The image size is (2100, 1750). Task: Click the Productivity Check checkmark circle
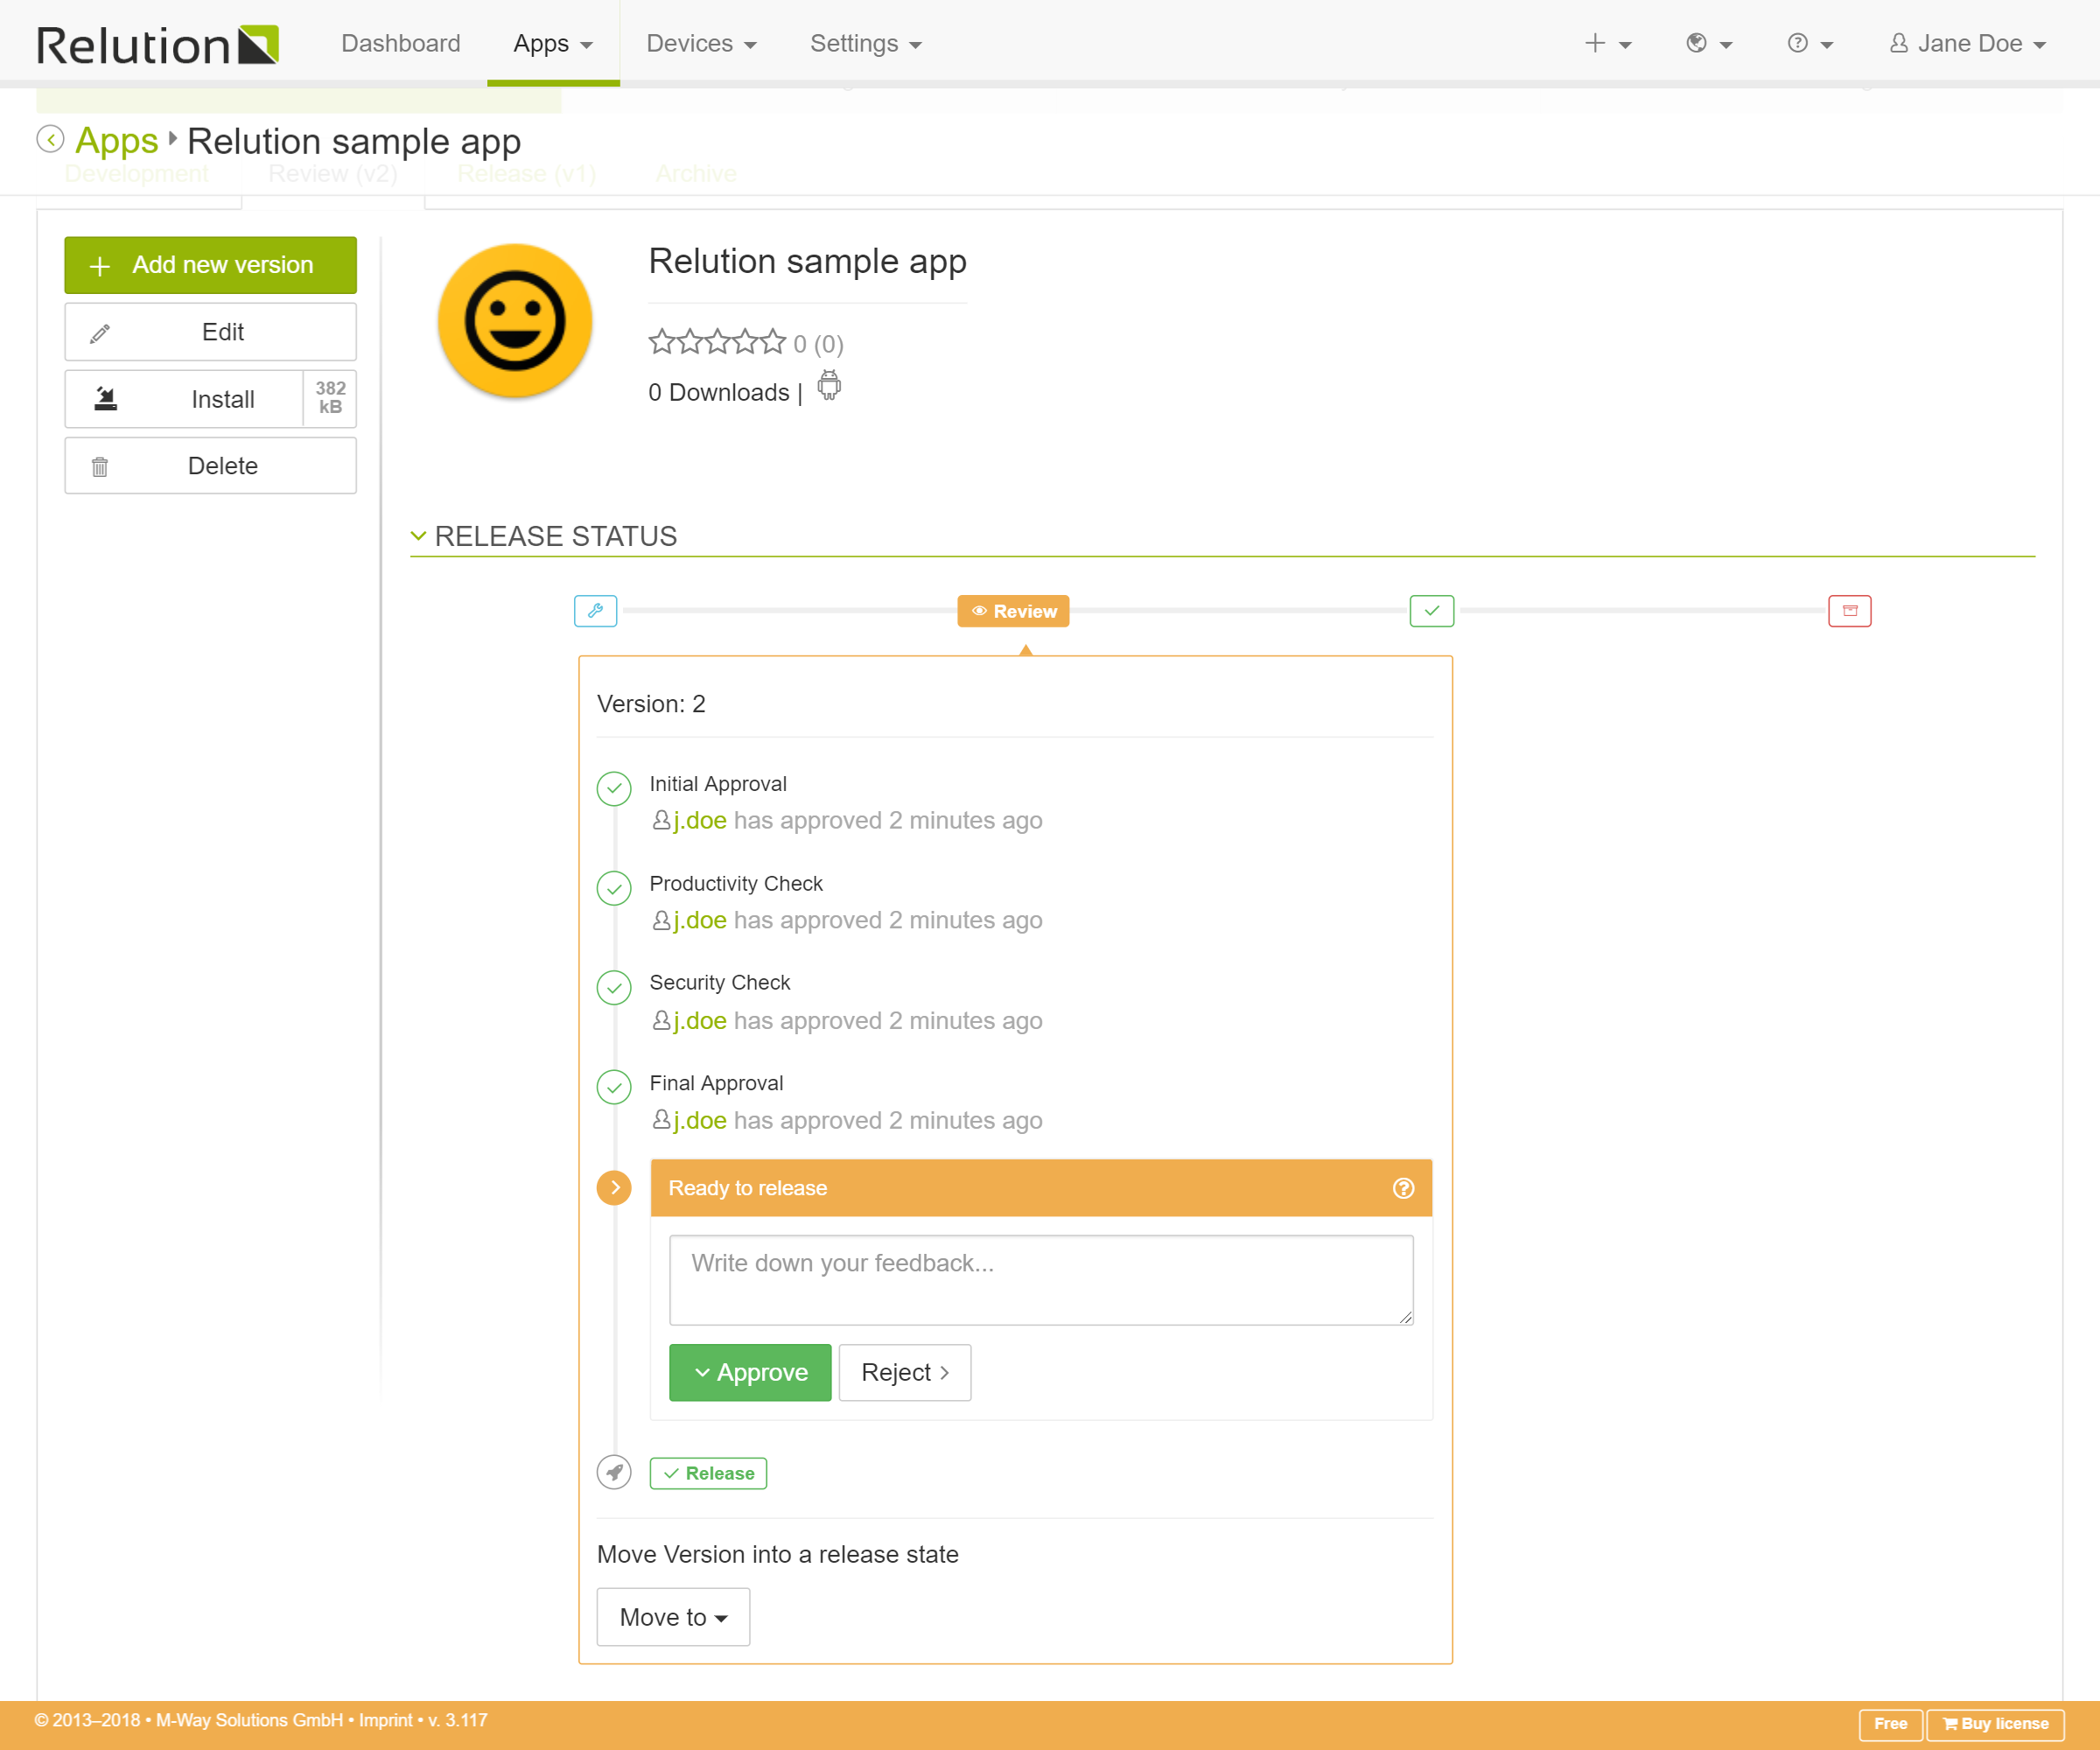click(x=614, y=888)
